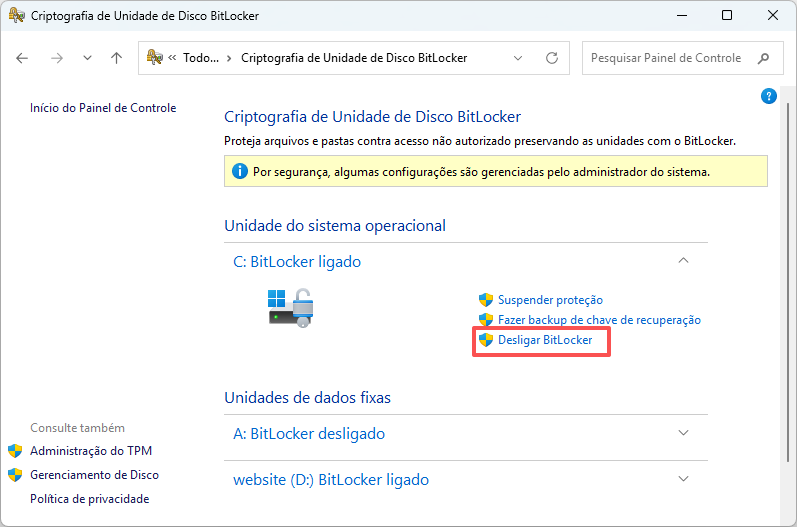Click the forward navigation arrow
Image resolution: width=797 pixels, height=527 pixels.
(56, 58)
